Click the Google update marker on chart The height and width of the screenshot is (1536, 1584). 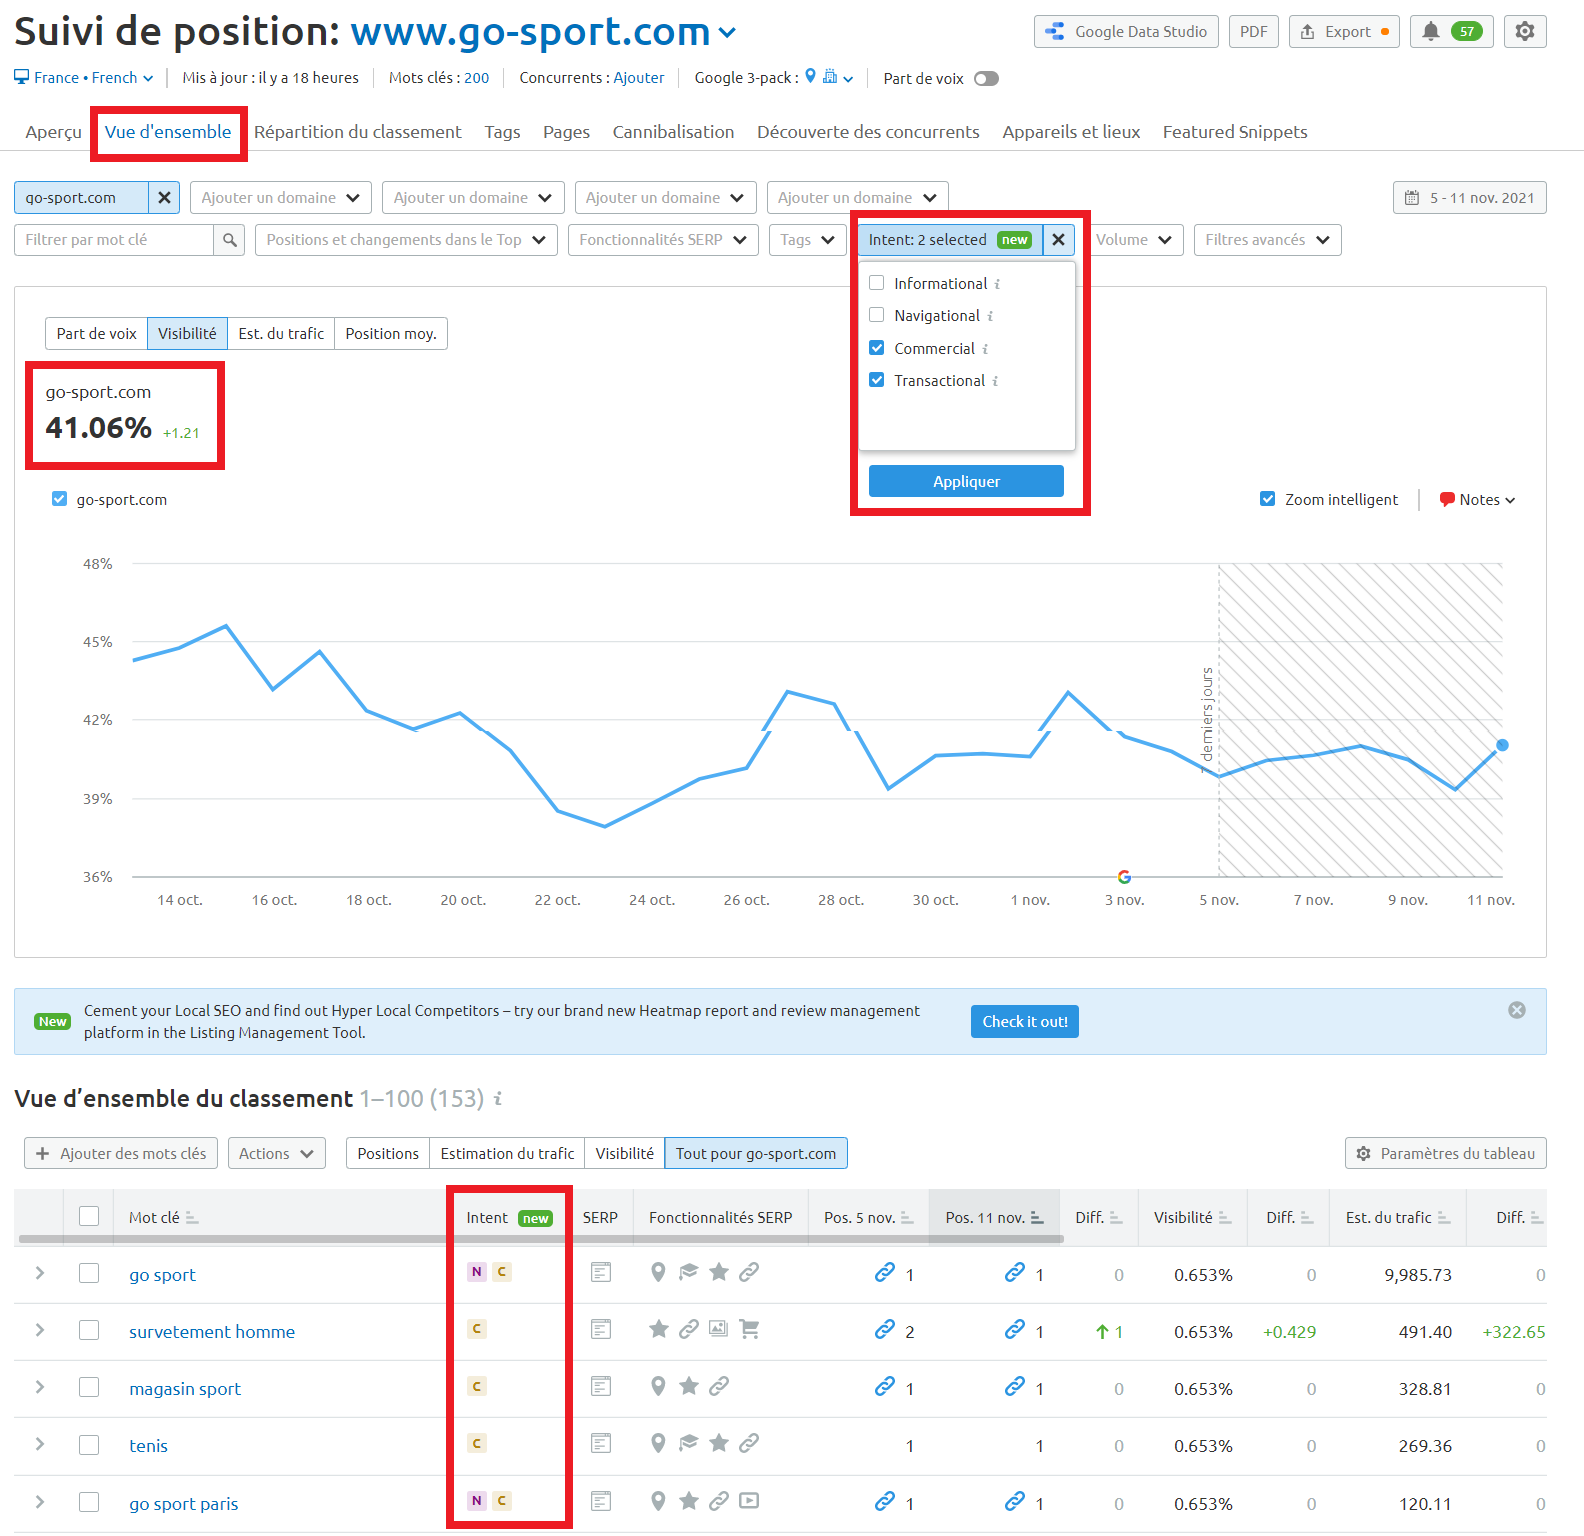[1124, 876]
